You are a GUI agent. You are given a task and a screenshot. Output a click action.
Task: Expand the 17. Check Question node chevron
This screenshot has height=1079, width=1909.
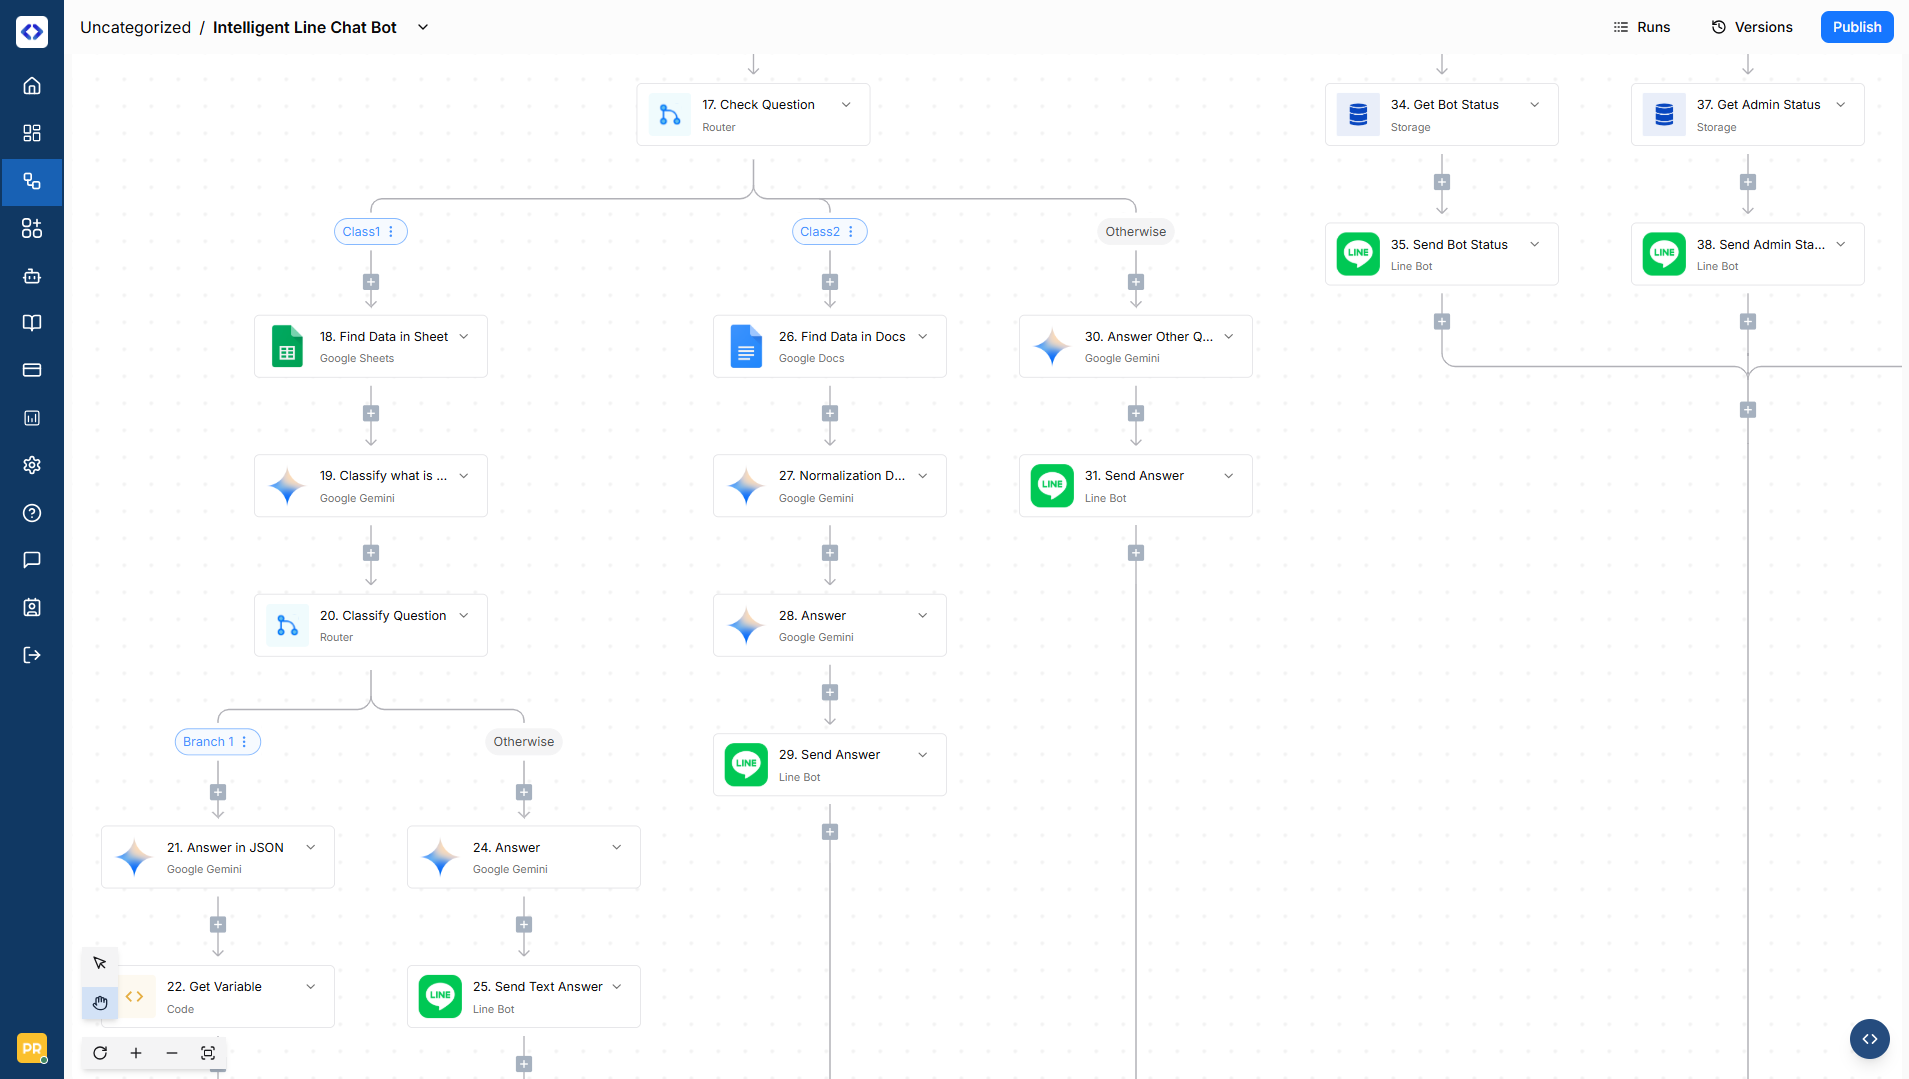pos(846,105)
